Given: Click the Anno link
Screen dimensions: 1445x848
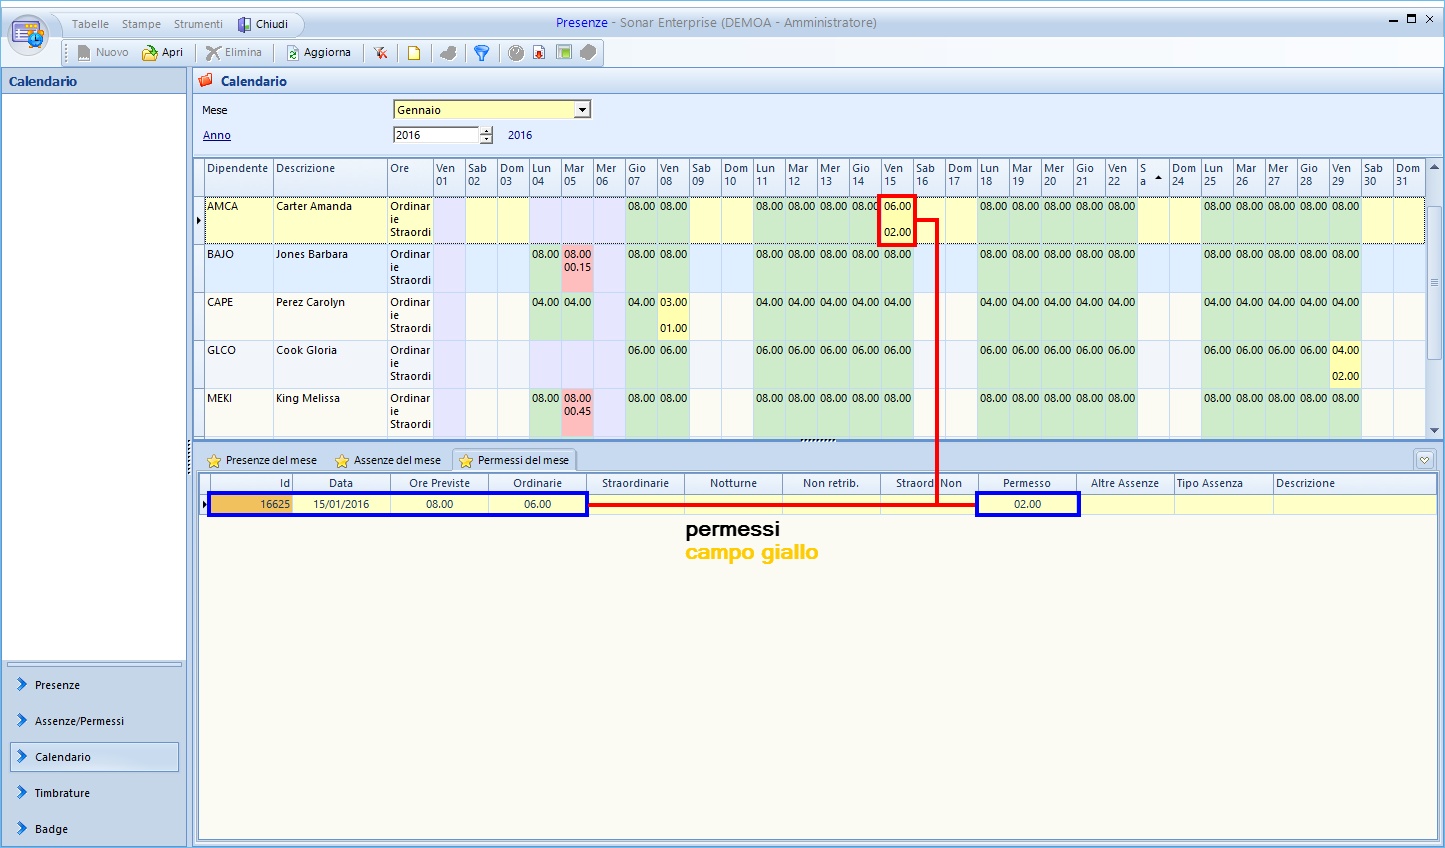Looking at the screenshot, I should point(217,136).
